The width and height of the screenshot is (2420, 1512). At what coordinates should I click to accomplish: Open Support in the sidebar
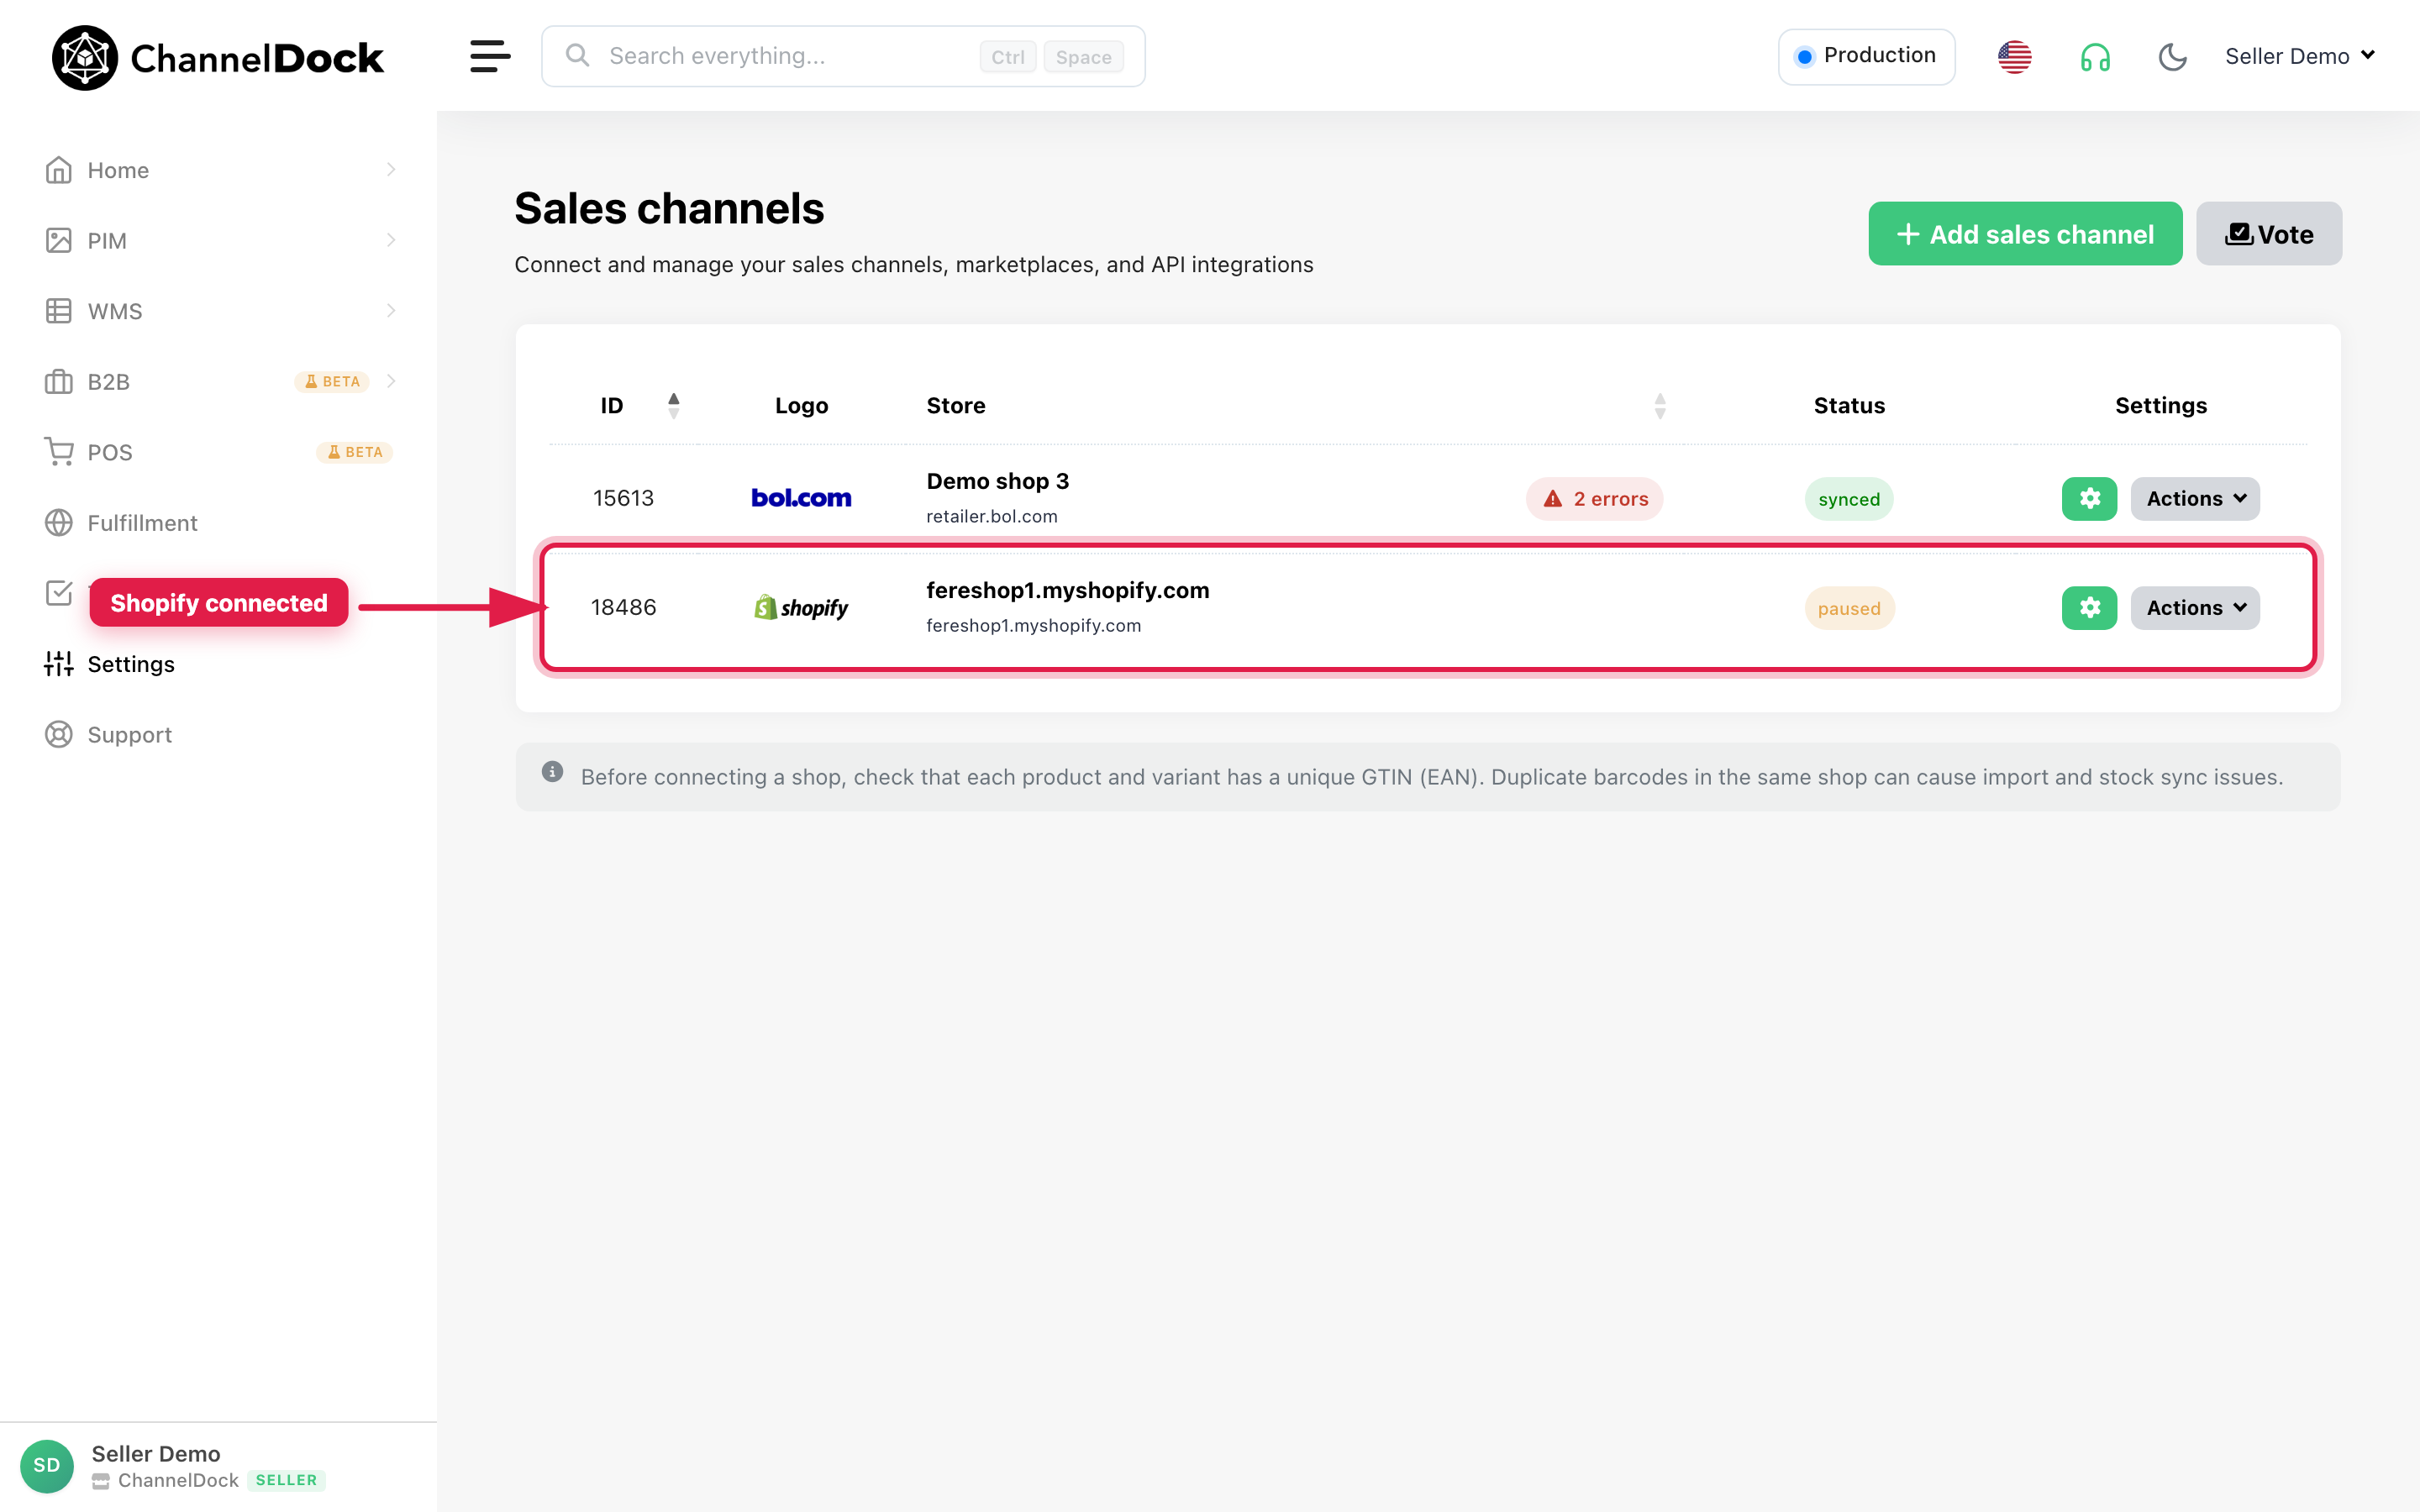click(130, 734)
